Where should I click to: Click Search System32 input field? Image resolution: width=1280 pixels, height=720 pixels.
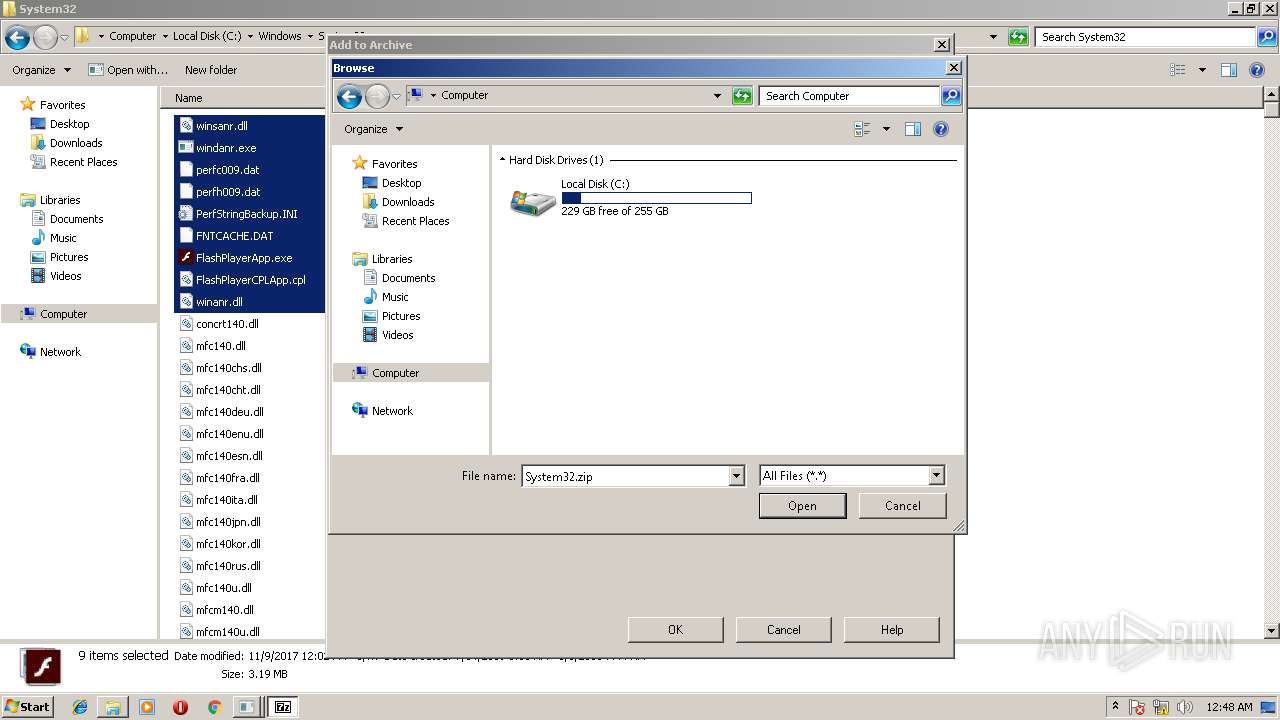pyautogui.click(x=1146, y=37)
